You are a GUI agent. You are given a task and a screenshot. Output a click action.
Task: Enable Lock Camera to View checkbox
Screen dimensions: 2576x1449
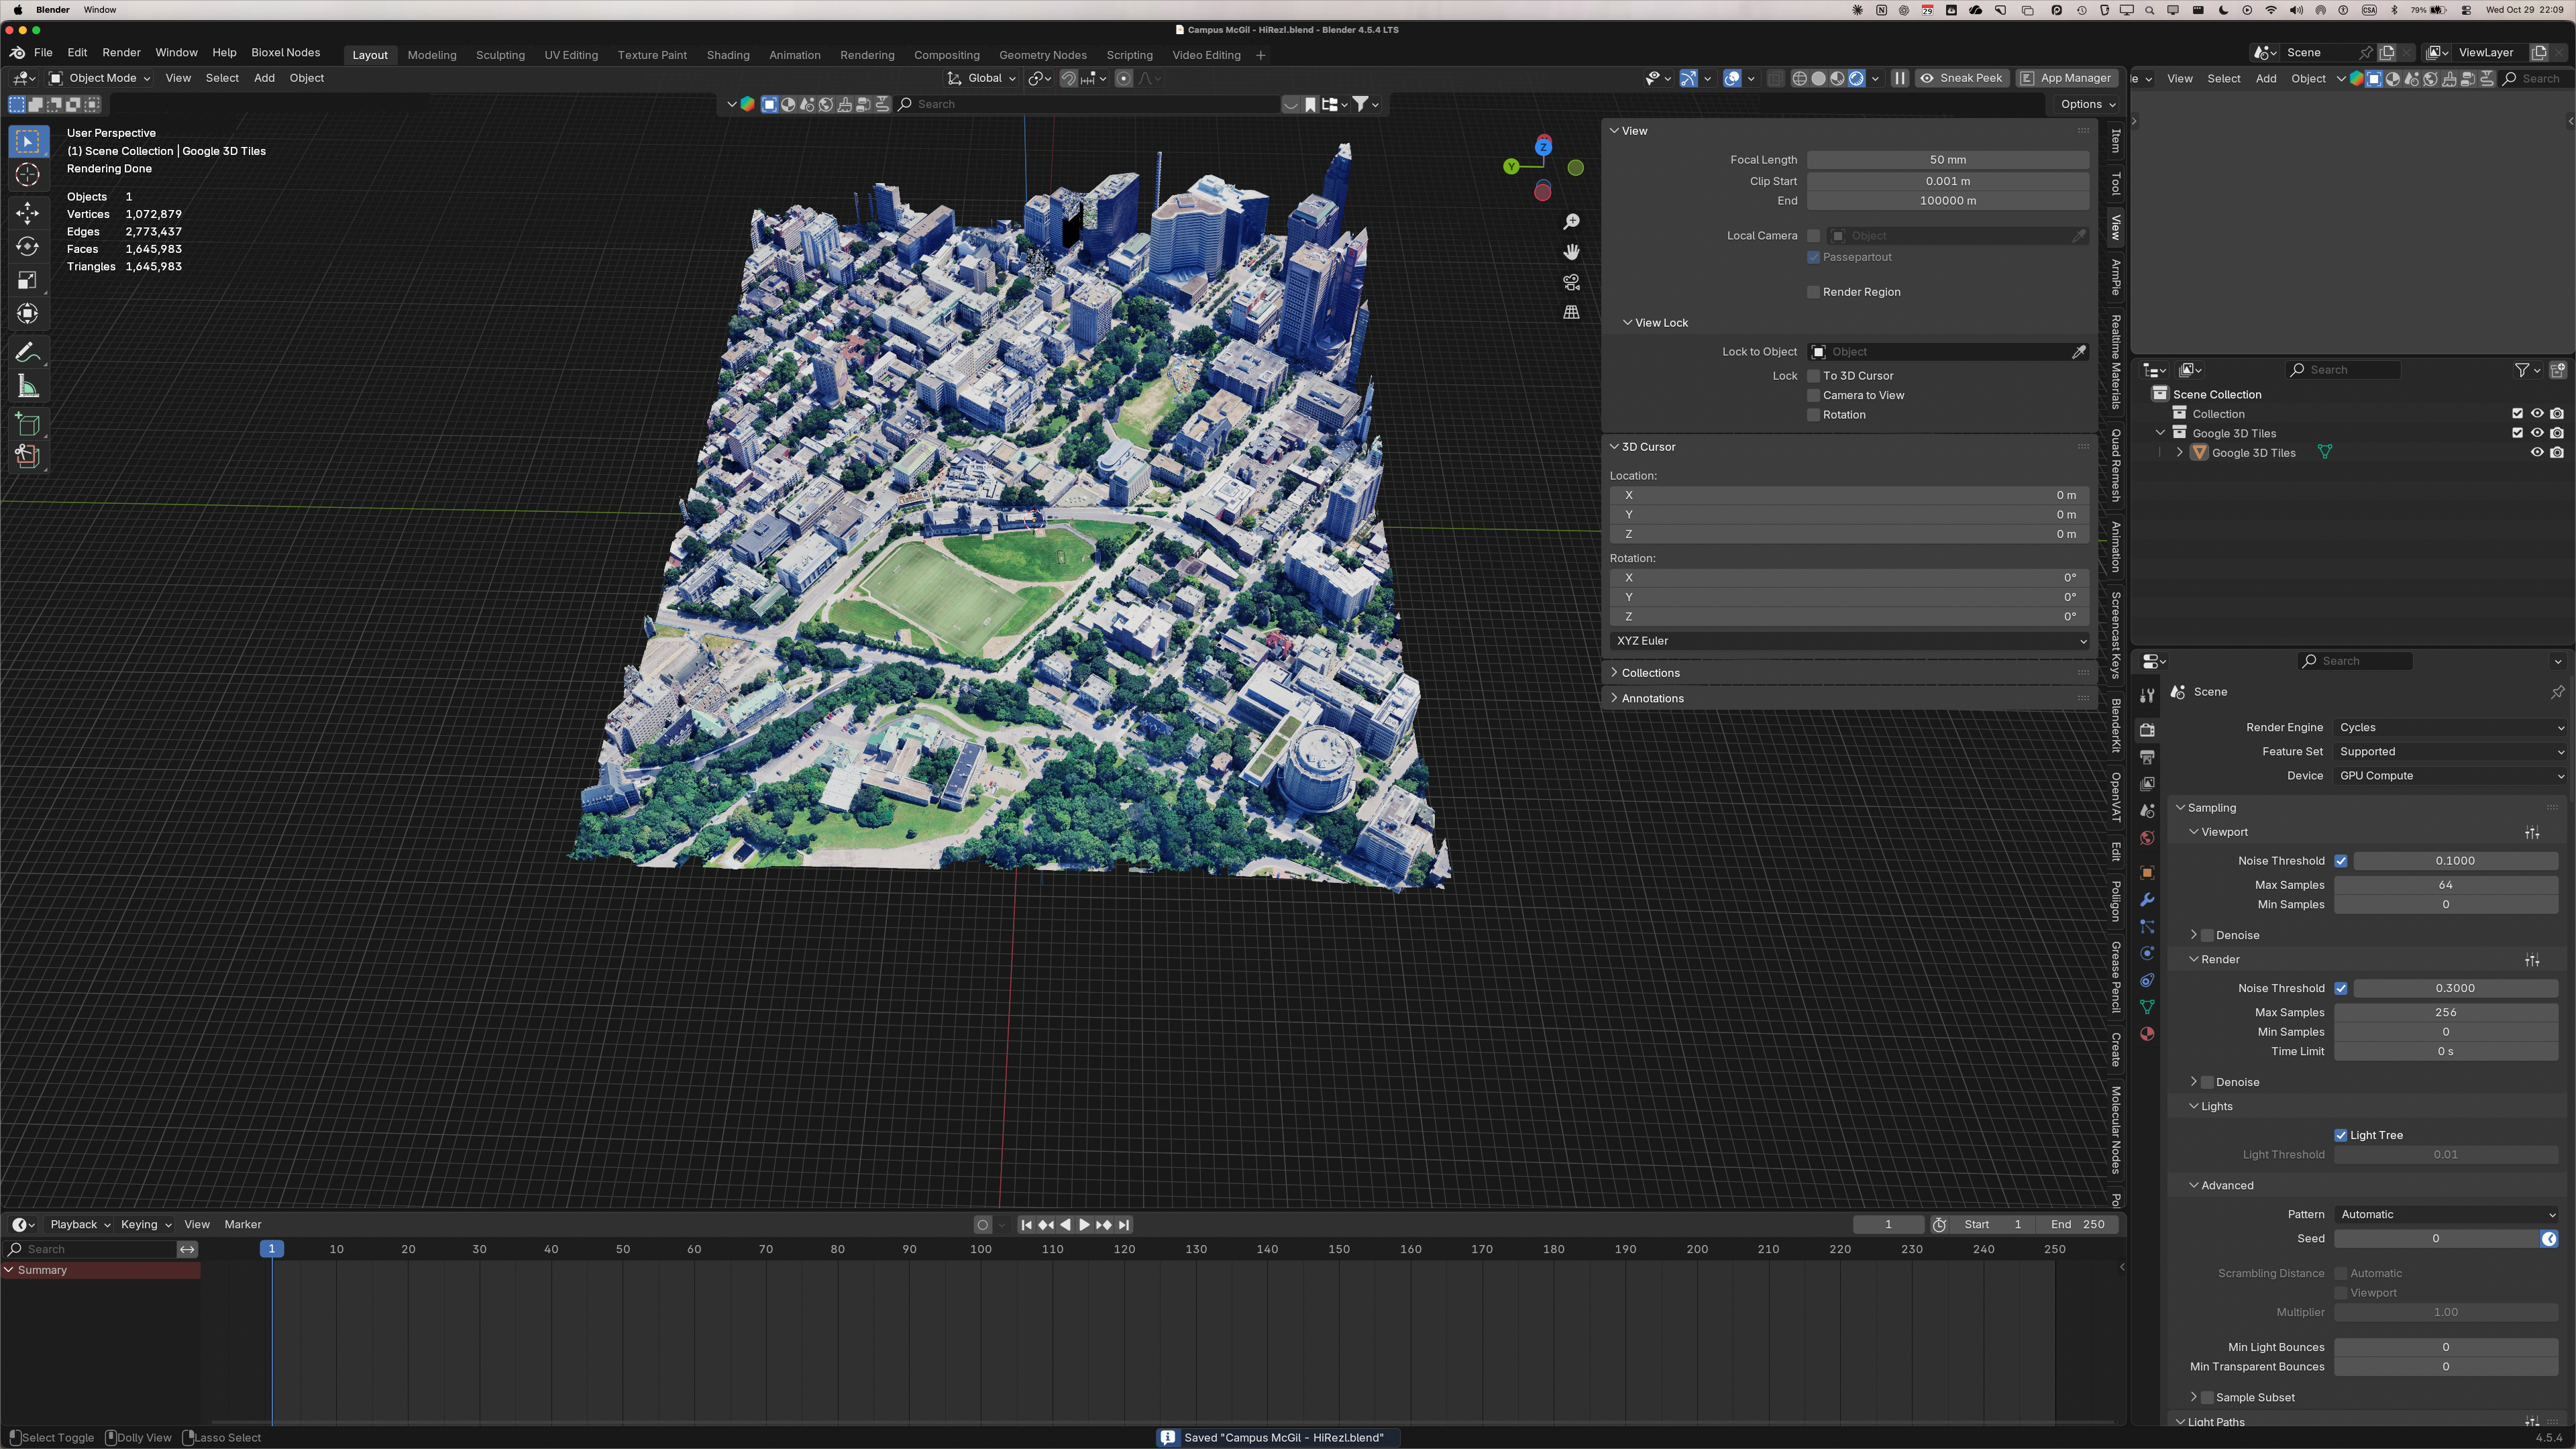pyautogui.click(x=1813, y=395)
